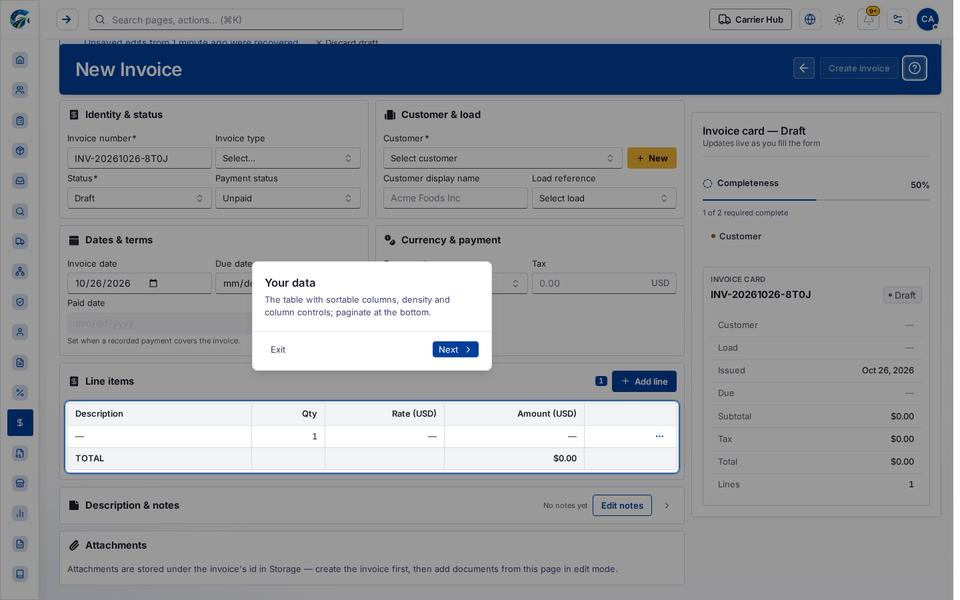Image resolution: width=960 pixels, height=600 pixels.
Task: Open the bar chart icon in sidebar
Action: click(x=20, y=514)
